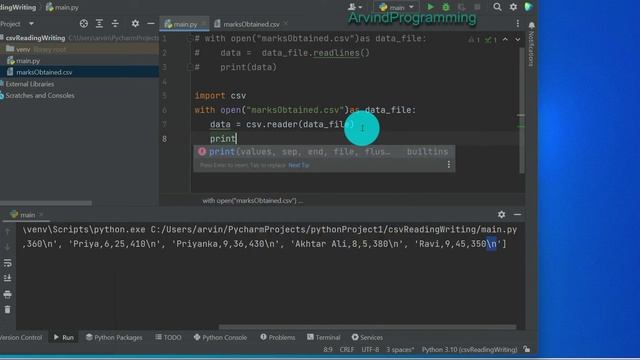Select csvReadingWriting project root
Screen dimensions: 640x360
pyautogui.click(x=35, y=38)
